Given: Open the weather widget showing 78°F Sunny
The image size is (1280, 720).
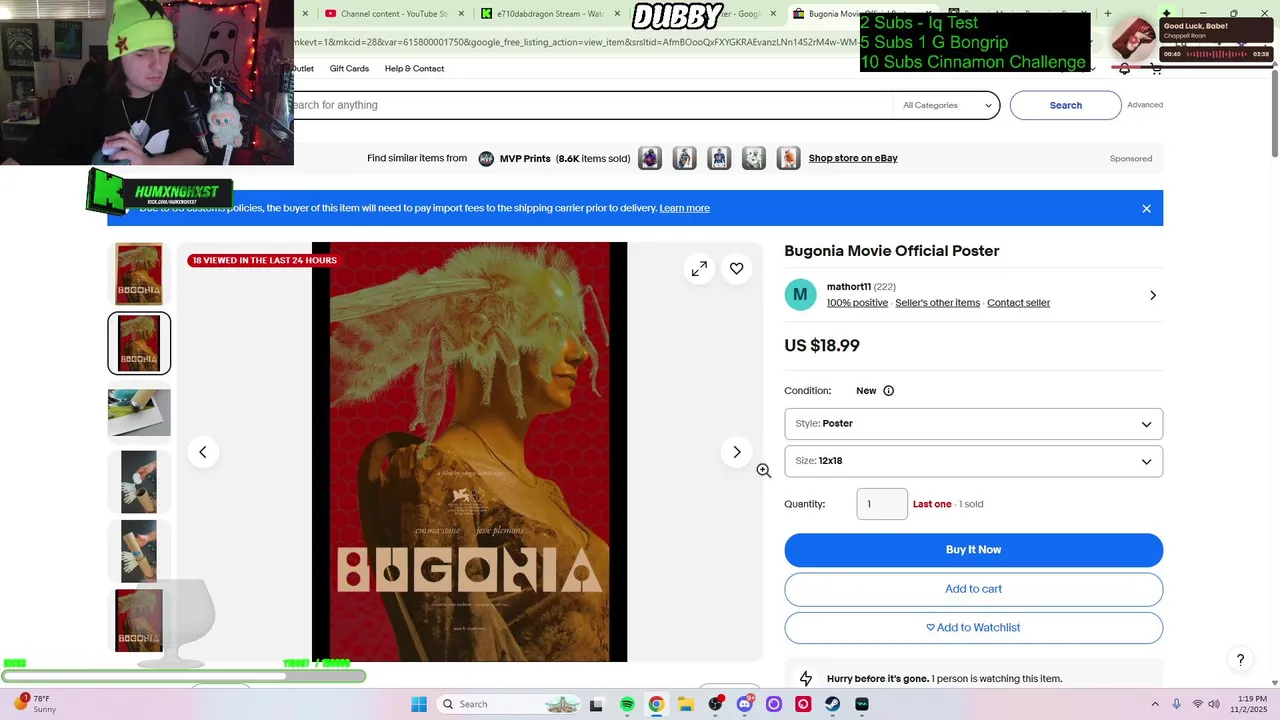Looking at the screenshot, I should tap(34, 704).
